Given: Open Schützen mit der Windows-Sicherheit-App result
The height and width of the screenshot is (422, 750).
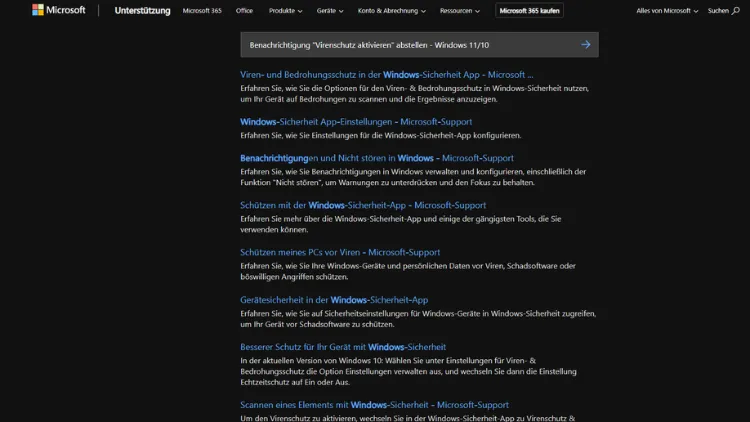Looking at the screenshot, I should click(363, 205).
